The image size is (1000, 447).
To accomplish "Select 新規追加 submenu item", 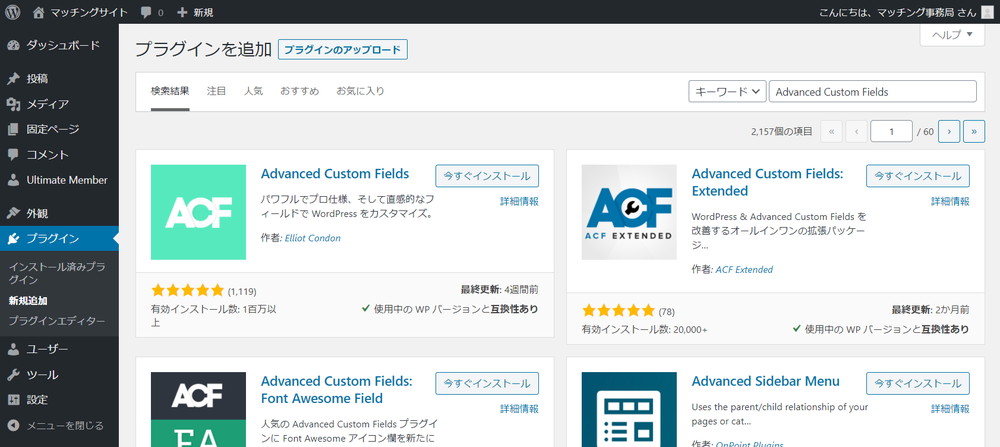I will click(28, 301).
